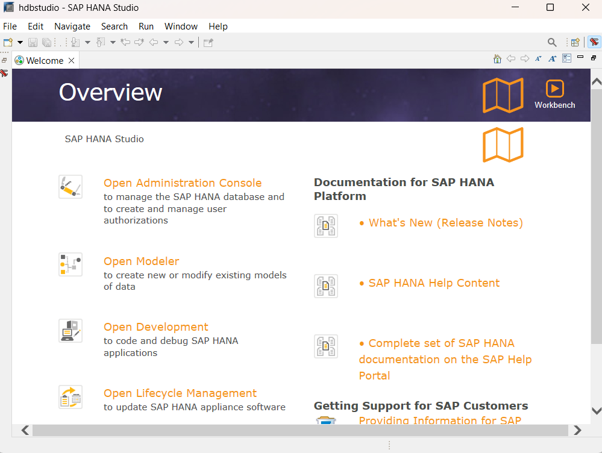The width and height of the screenshot is (602, 453).
Task: Open the Window menu
Action: point(181,26)
